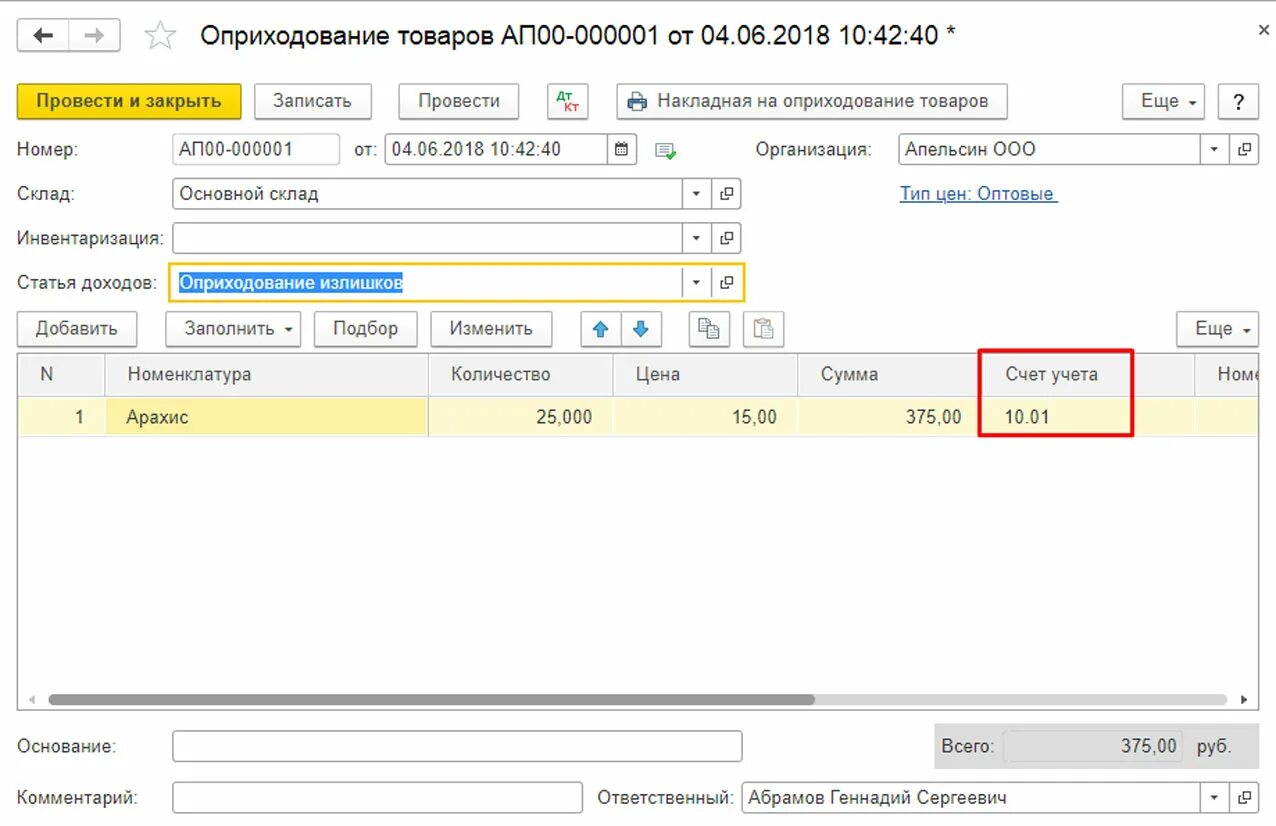1276x826 pixels.
Task: Expand the Ответственный dropdown list
Action: pyautogui.click(x=1215, y=798)
